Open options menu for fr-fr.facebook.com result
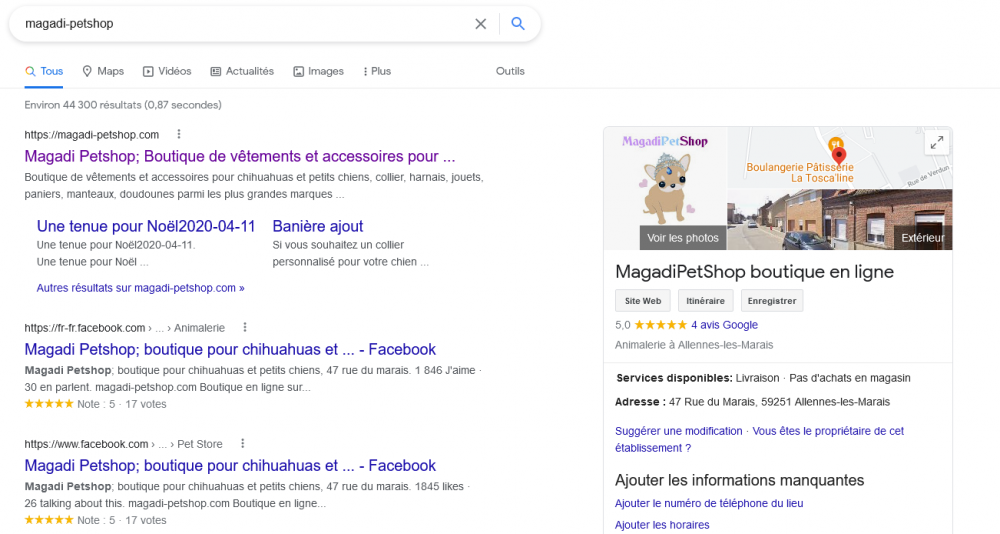This screenshot has width=1000, height=534. [x=245, y=327]
